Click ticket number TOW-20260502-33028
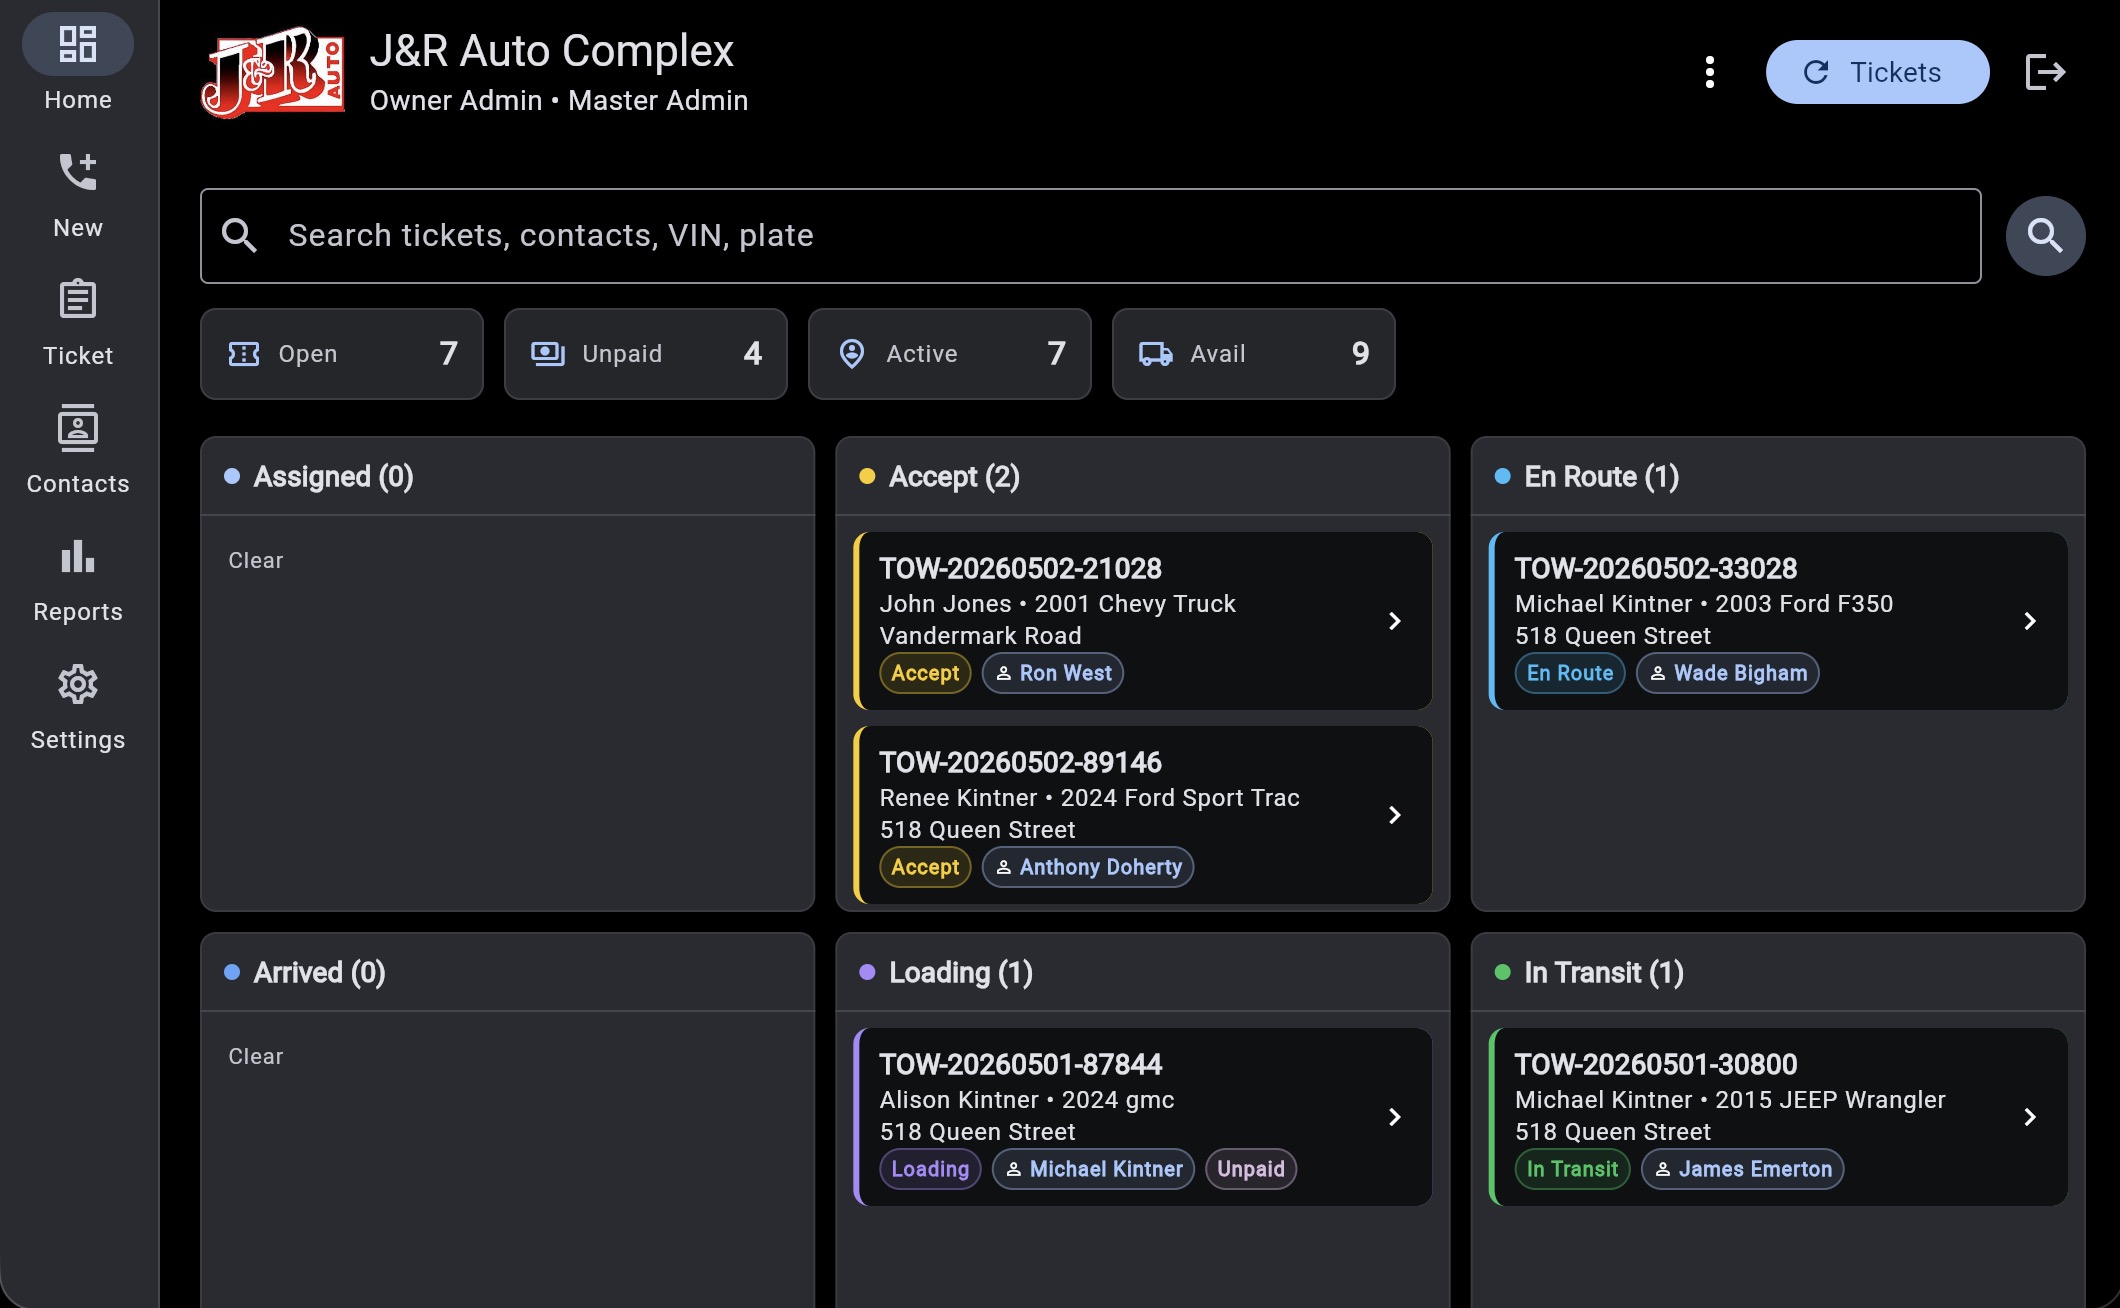This screenshot has width=2120, height=1308. (1655, 569)
